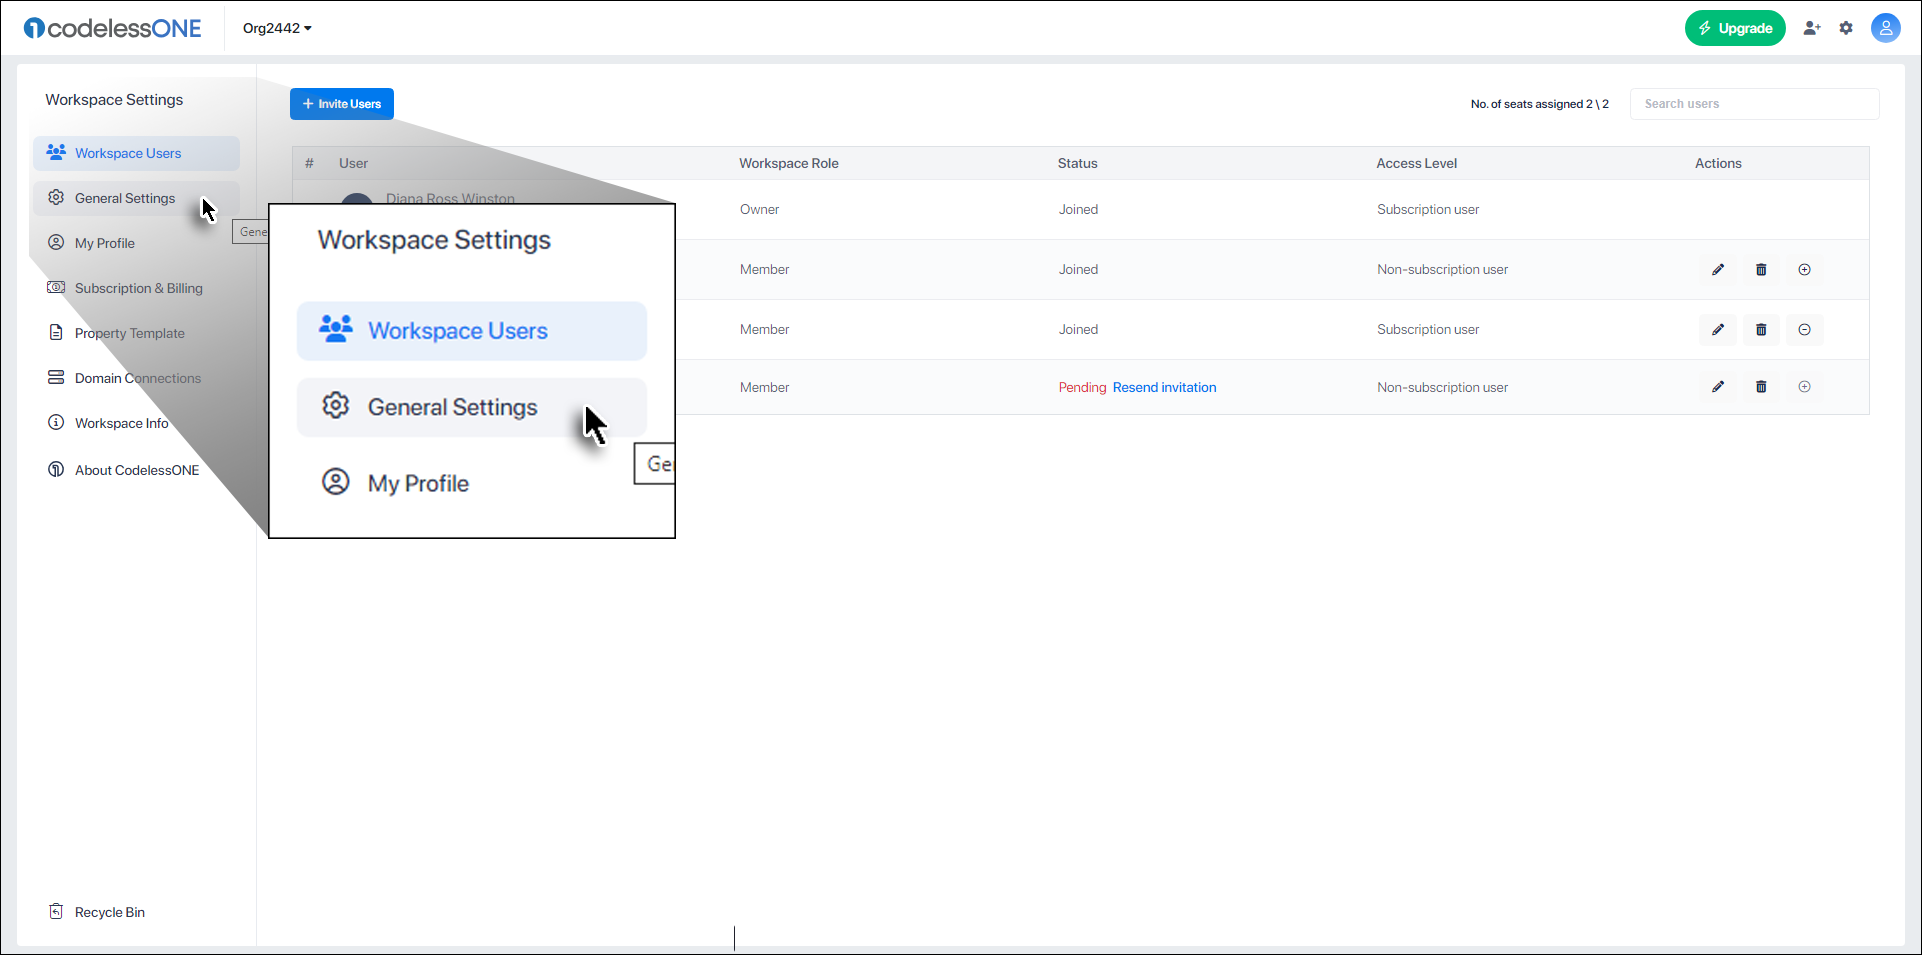Open General Settings in the sidebar

click(136, 198)
